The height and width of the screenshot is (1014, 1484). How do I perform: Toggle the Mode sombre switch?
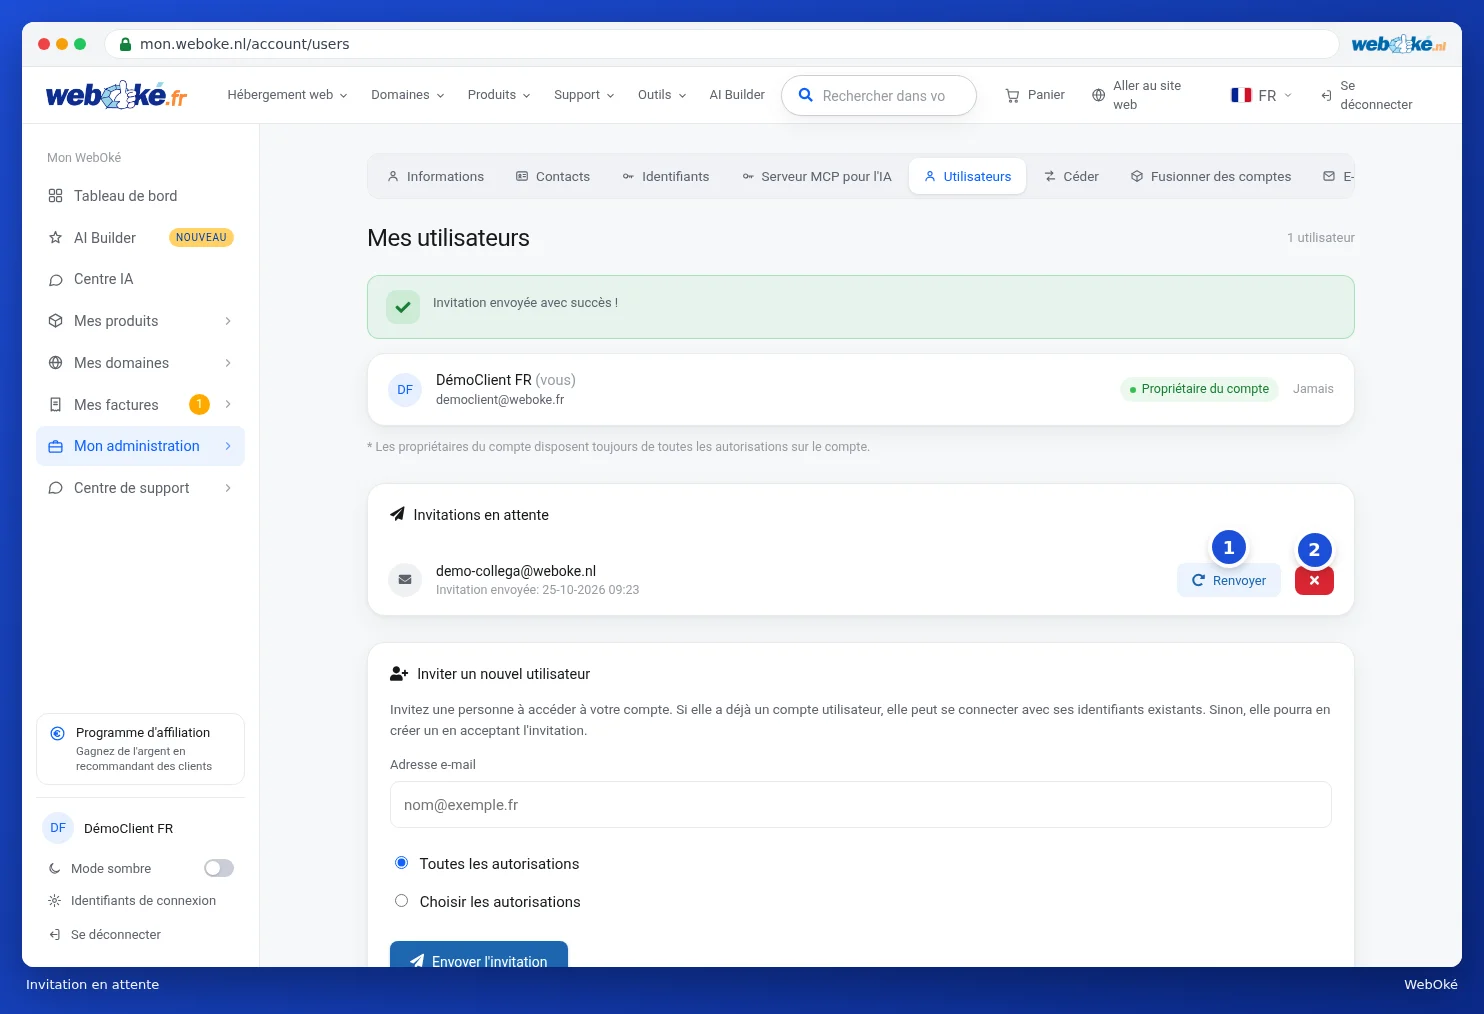click(x=219, y=868)
